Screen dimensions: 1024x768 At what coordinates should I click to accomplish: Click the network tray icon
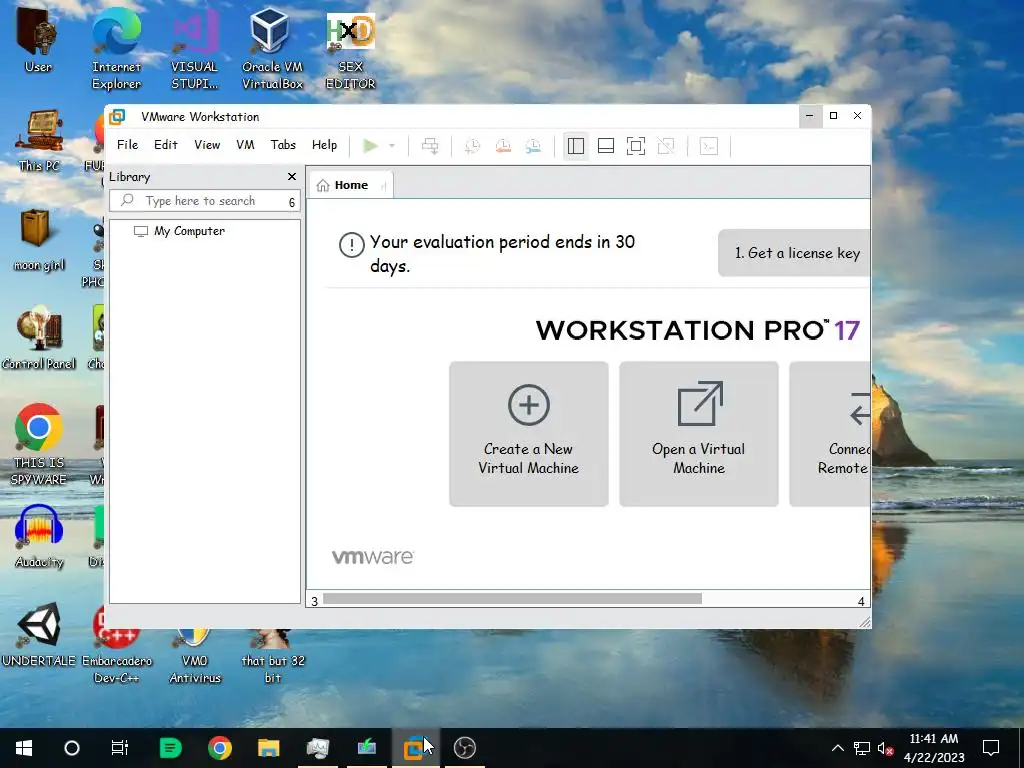coord(861,748)
